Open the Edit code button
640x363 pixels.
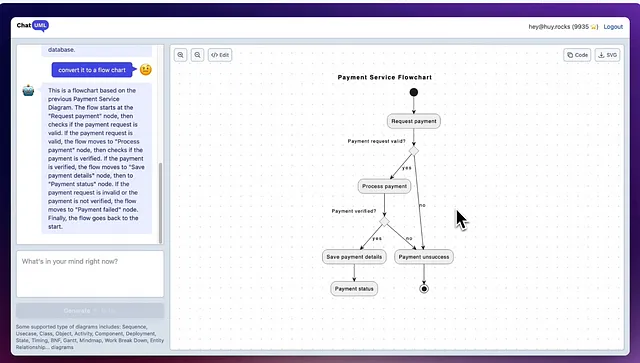click(220, 55)
